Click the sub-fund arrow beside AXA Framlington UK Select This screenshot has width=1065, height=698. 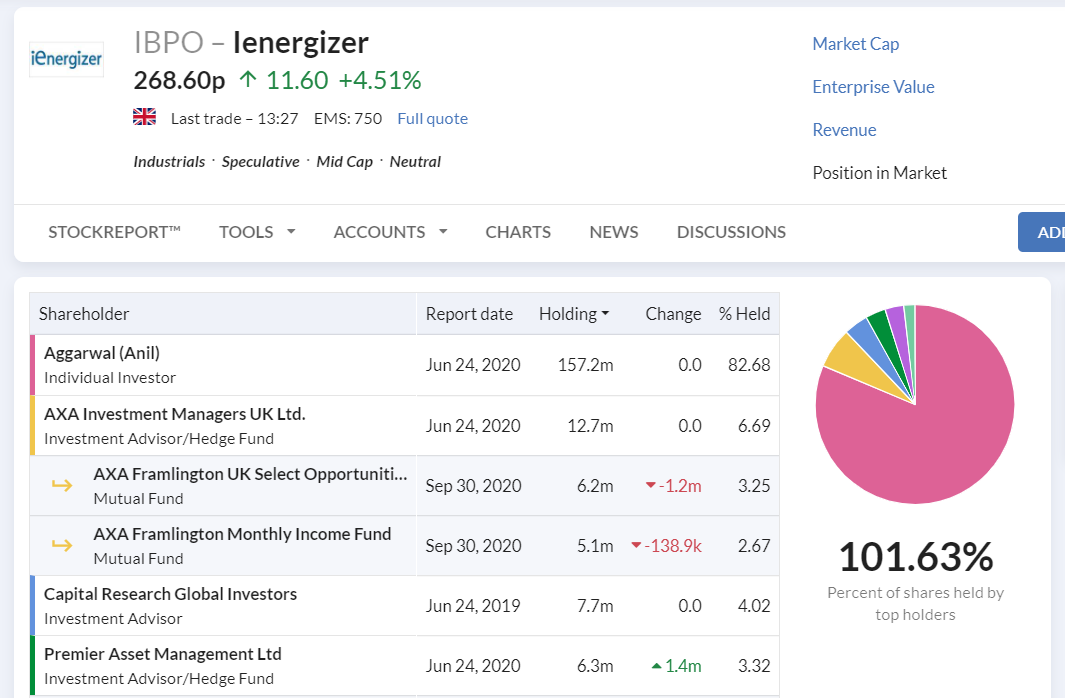[x=62, y=485]
